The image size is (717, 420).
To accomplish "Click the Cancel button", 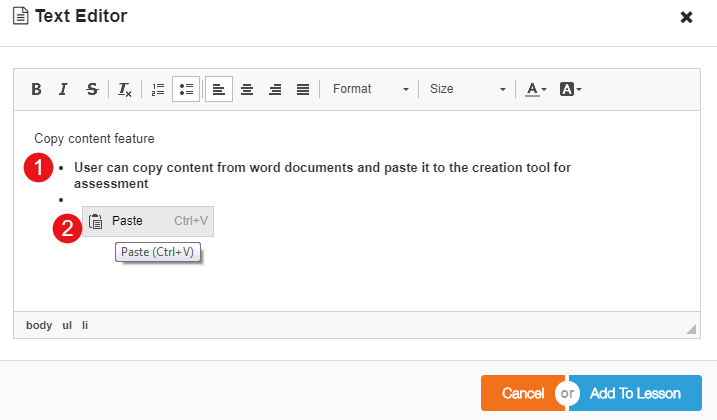I will click(522, 393).
